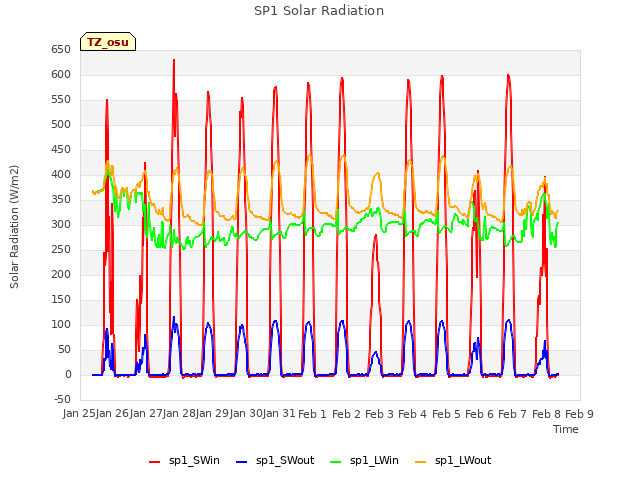Click the red sp1_SWin legend color marker
This screenshot has width=640, height=480.
point(155,462)
